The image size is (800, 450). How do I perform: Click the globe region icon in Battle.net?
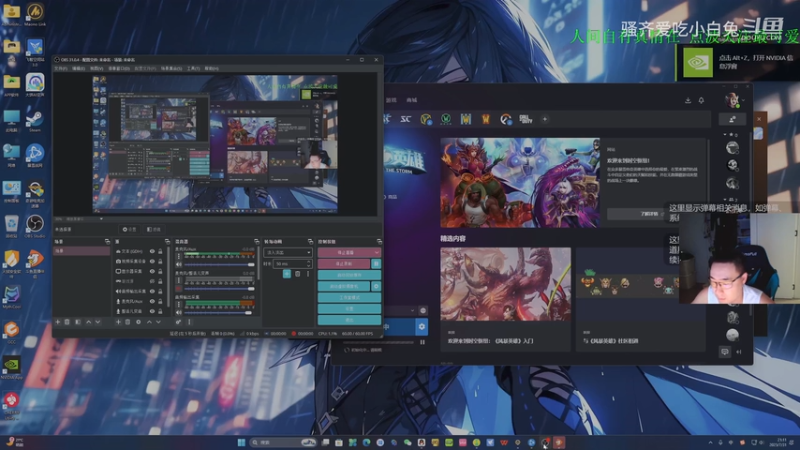tap(423, 310)
